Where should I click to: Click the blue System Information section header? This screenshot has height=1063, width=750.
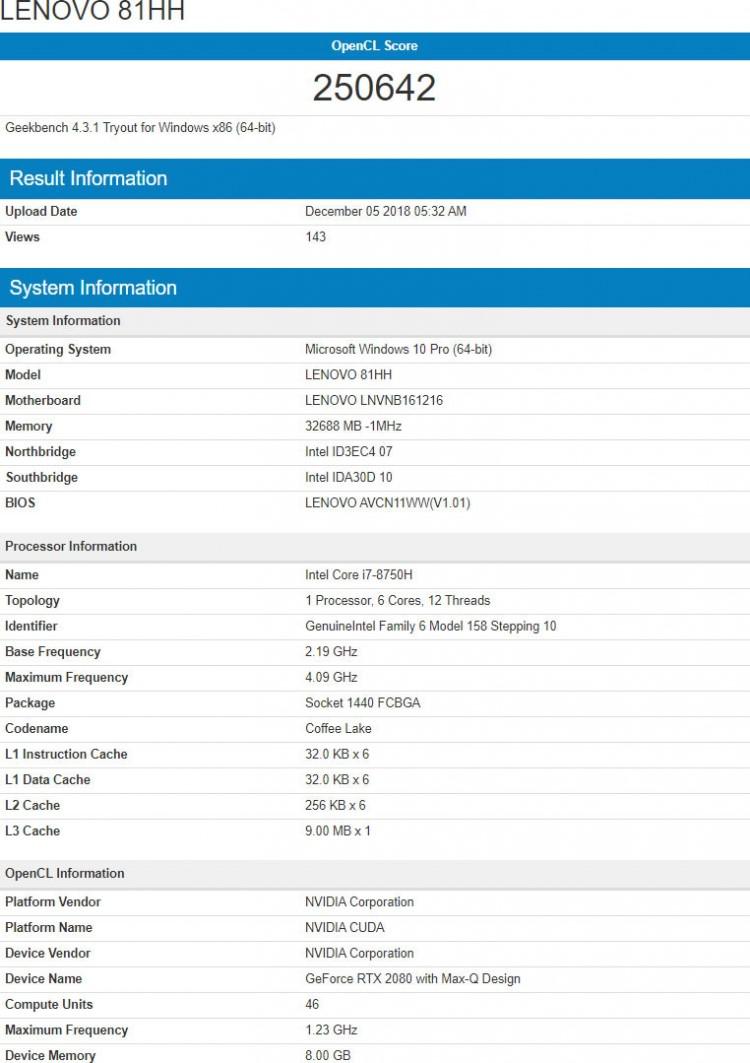tap(93, 288)
